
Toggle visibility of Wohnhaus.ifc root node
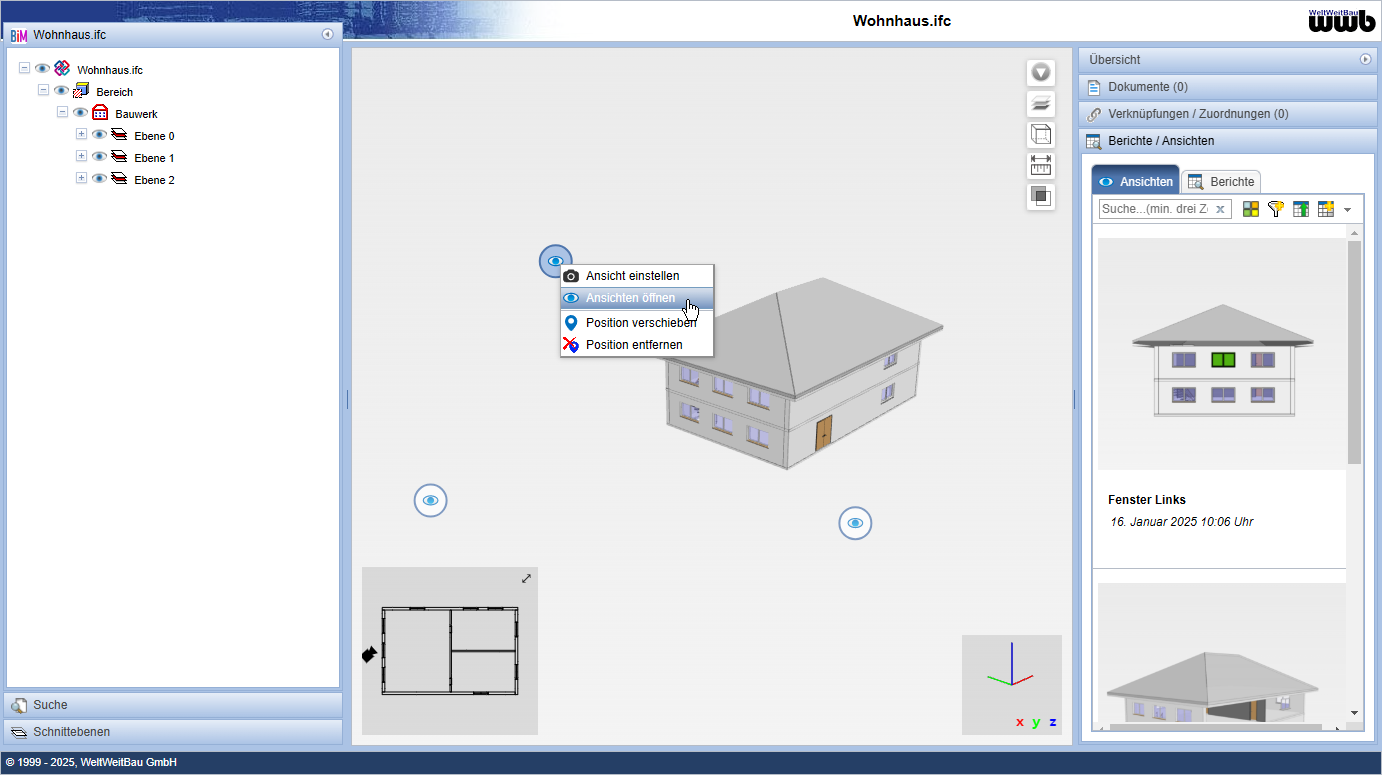[x=42, y=69]
